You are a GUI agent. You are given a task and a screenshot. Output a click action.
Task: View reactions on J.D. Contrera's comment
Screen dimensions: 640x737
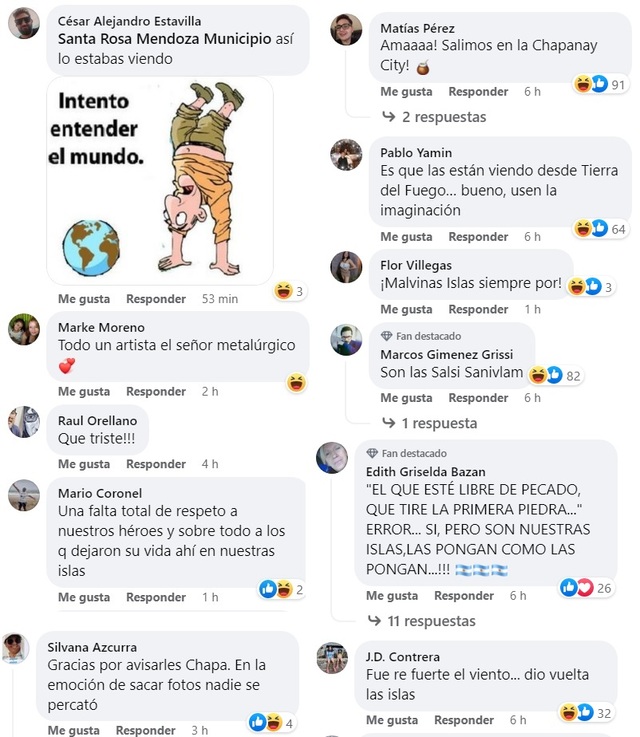click(586, 713)
